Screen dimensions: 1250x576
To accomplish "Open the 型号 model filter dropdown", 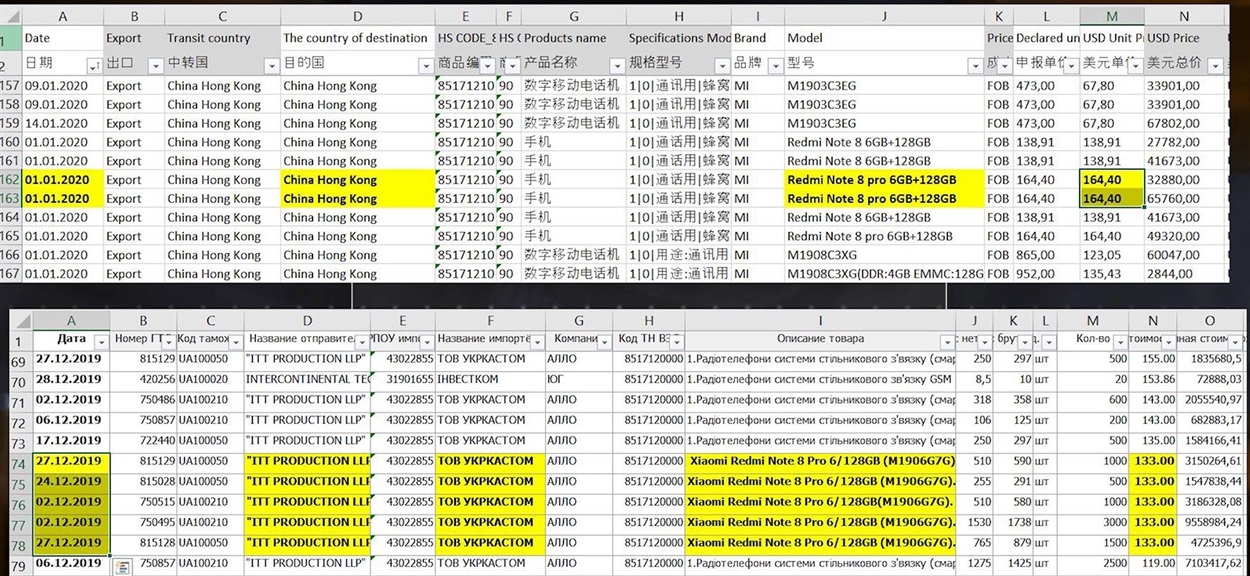I will [x=975, y=66].
